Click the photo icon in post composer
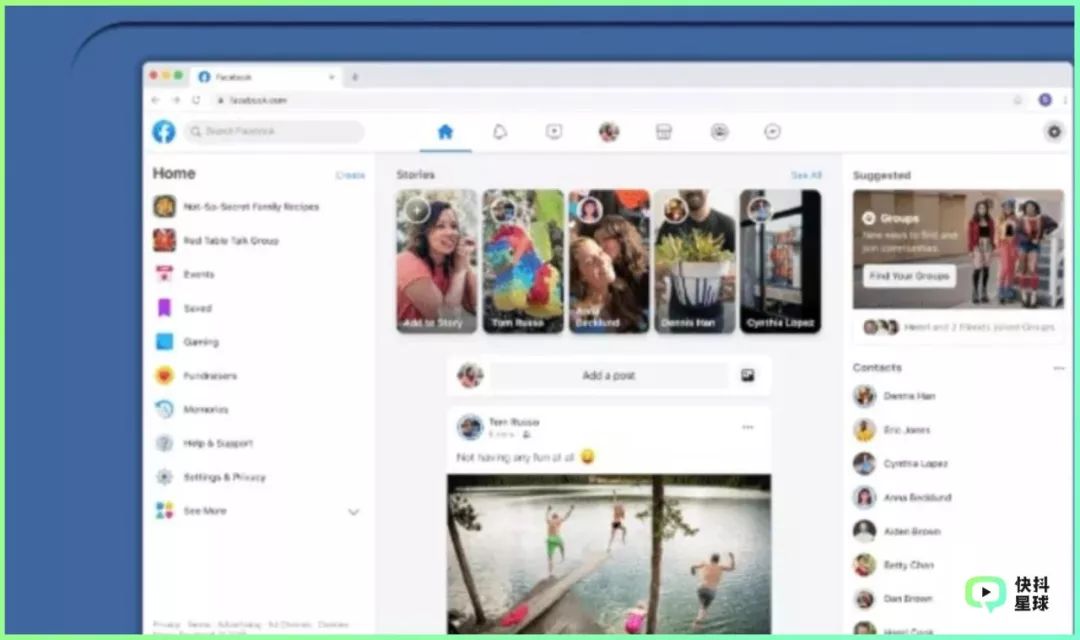This screenshot has width=1080, height=640. [x=748, y=375]
